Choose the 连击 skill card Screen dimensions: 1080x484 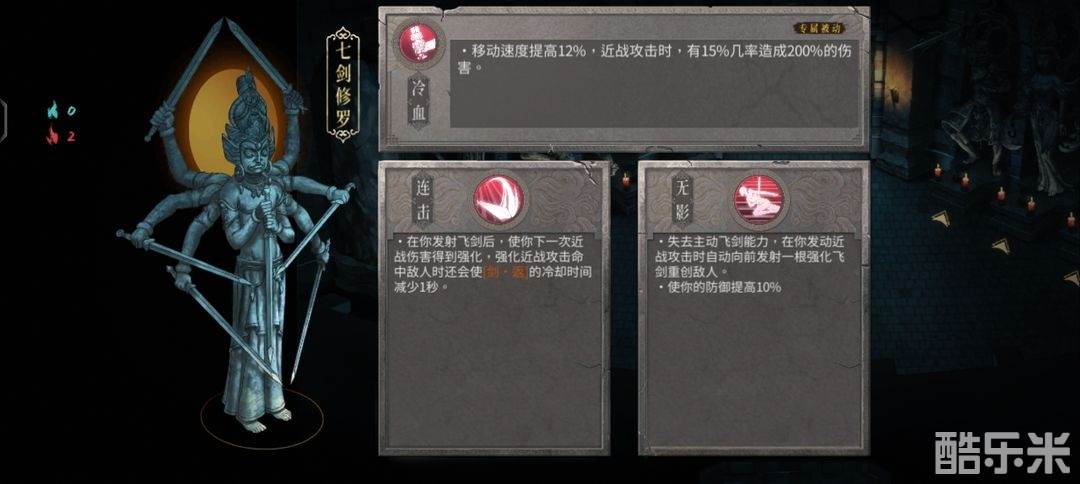494,308
